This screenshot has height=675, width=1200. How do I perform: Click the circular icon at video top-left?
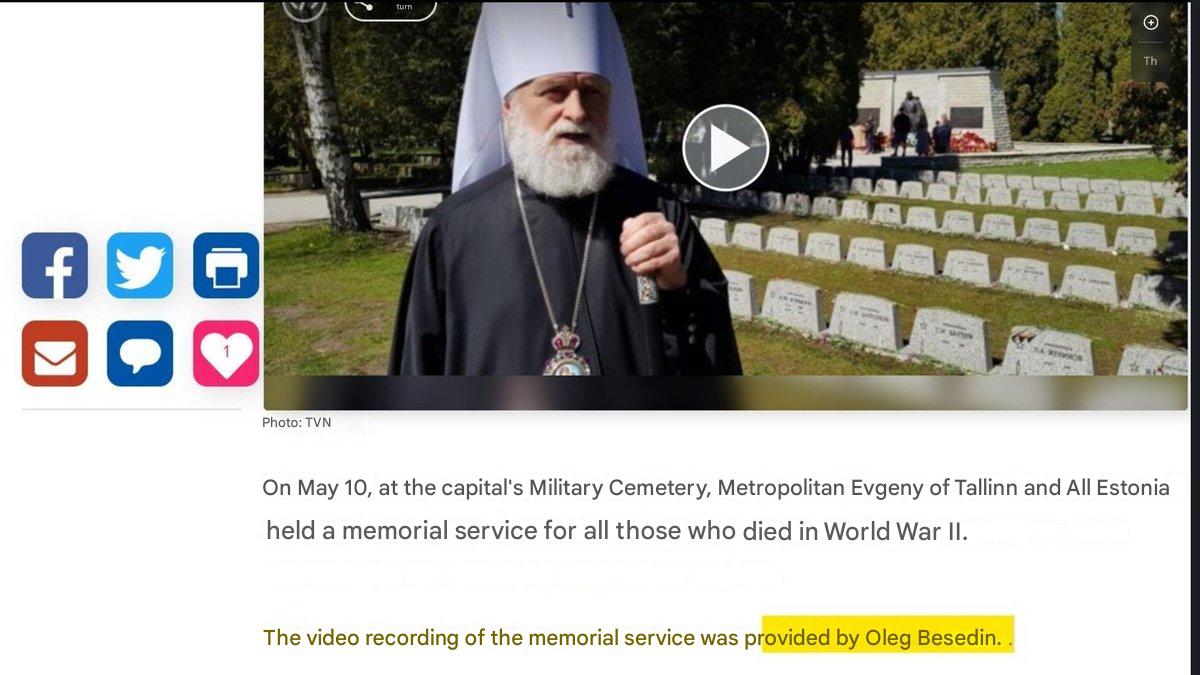tap(304, 9)
